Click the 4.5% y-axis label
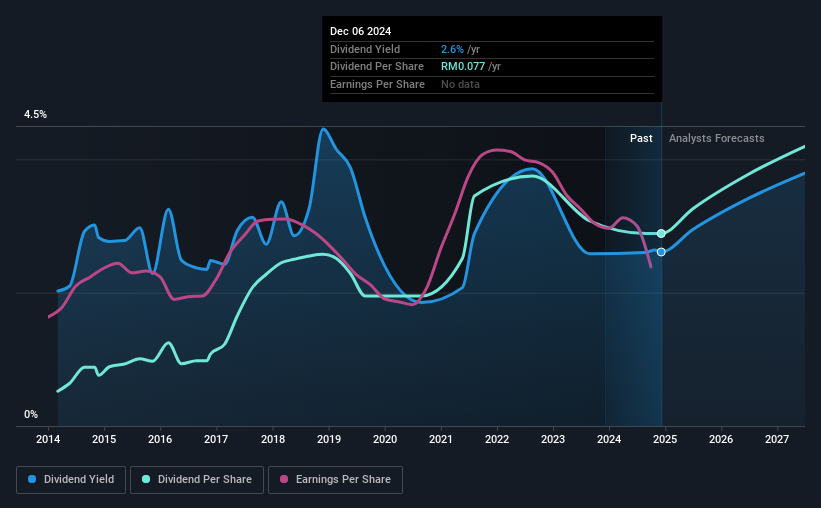821x508 pixels. (x=35, y=115)
